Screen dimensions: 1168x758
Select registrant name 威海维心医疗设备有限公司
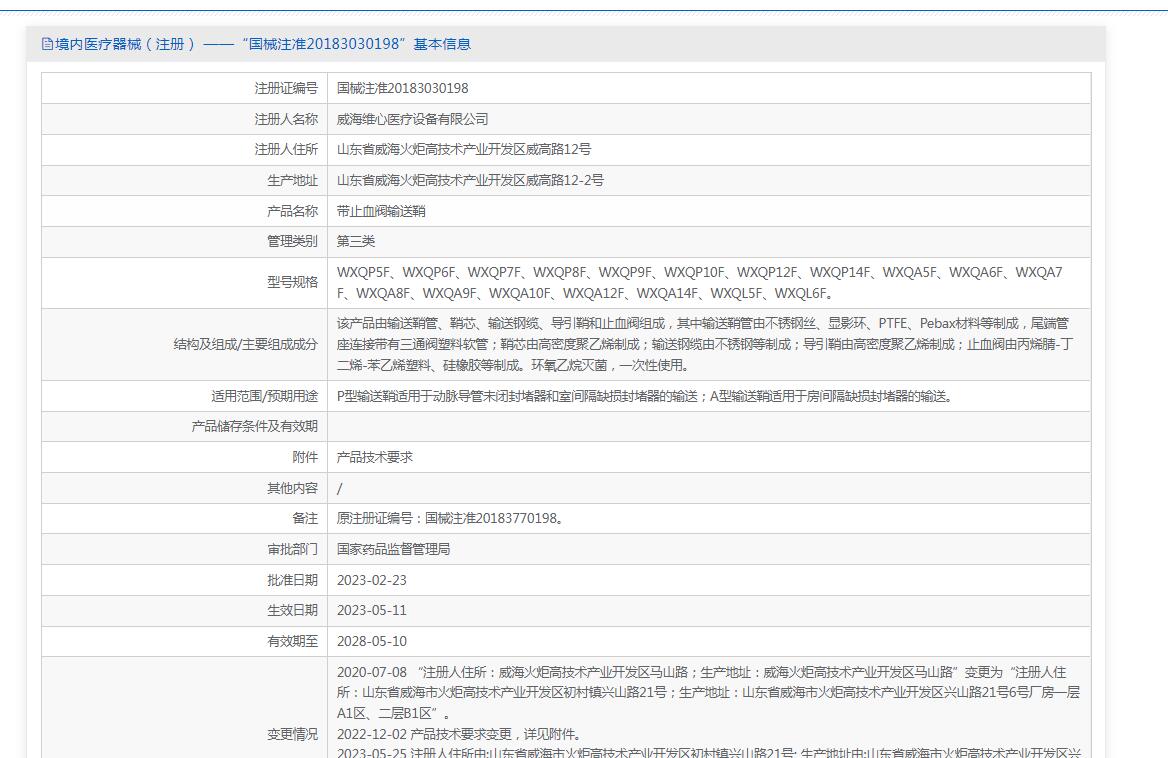[412, 119]
